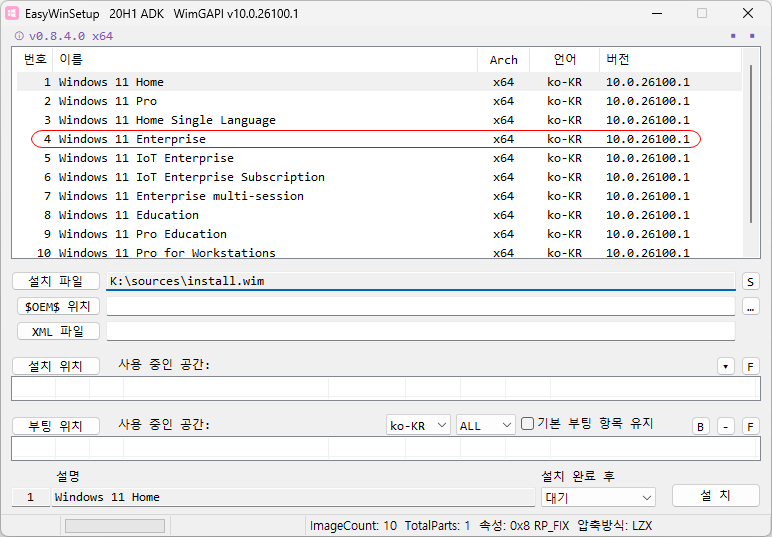Select Windows 11 Enterprise row
Image resolution: width=772 pixels, height=537 pixels.
379,139
